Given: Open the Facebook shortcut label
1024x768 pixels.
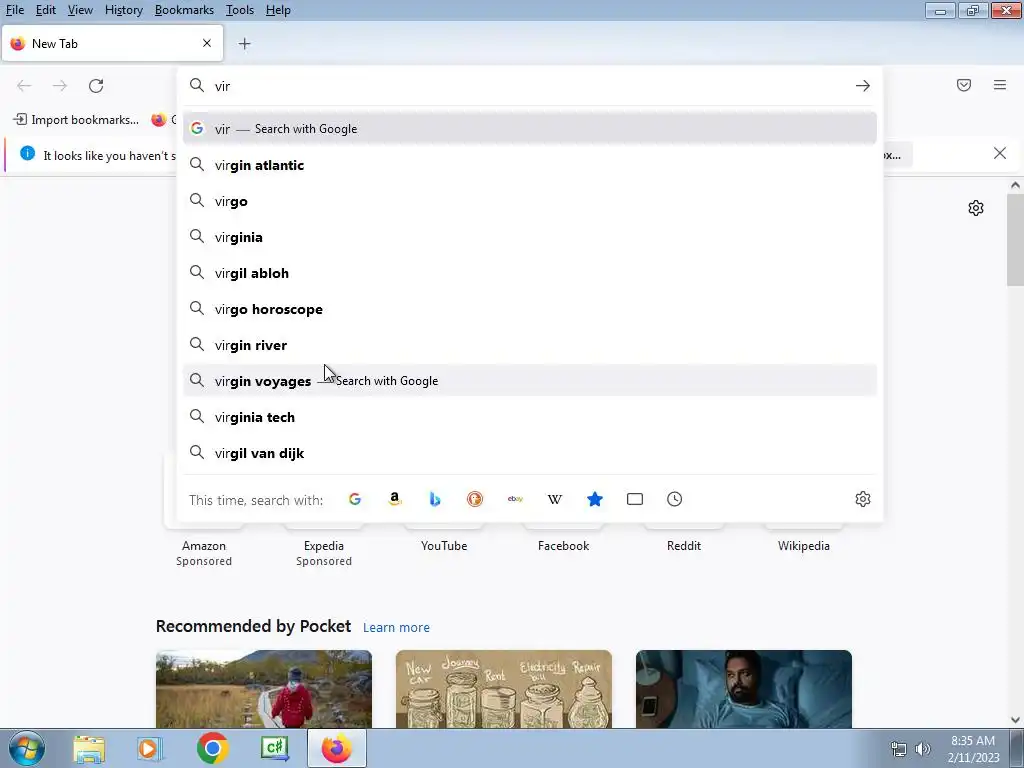Looking at the screenshot, I should point(564,546).
